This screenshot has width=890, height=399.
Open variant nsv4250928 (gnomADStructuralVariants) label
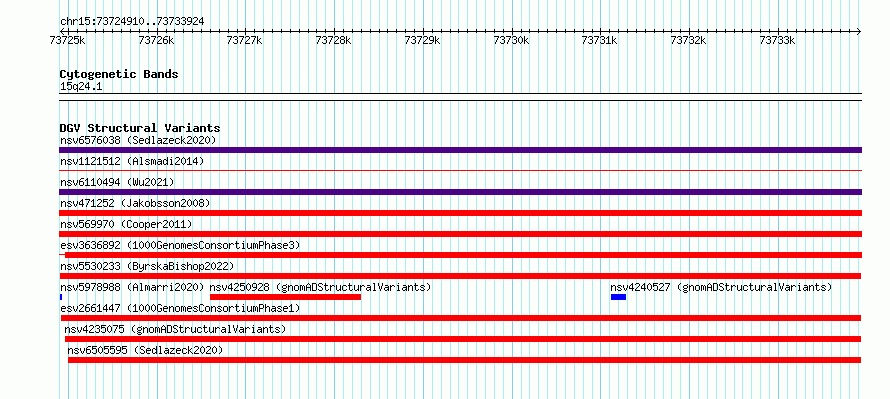321,287
